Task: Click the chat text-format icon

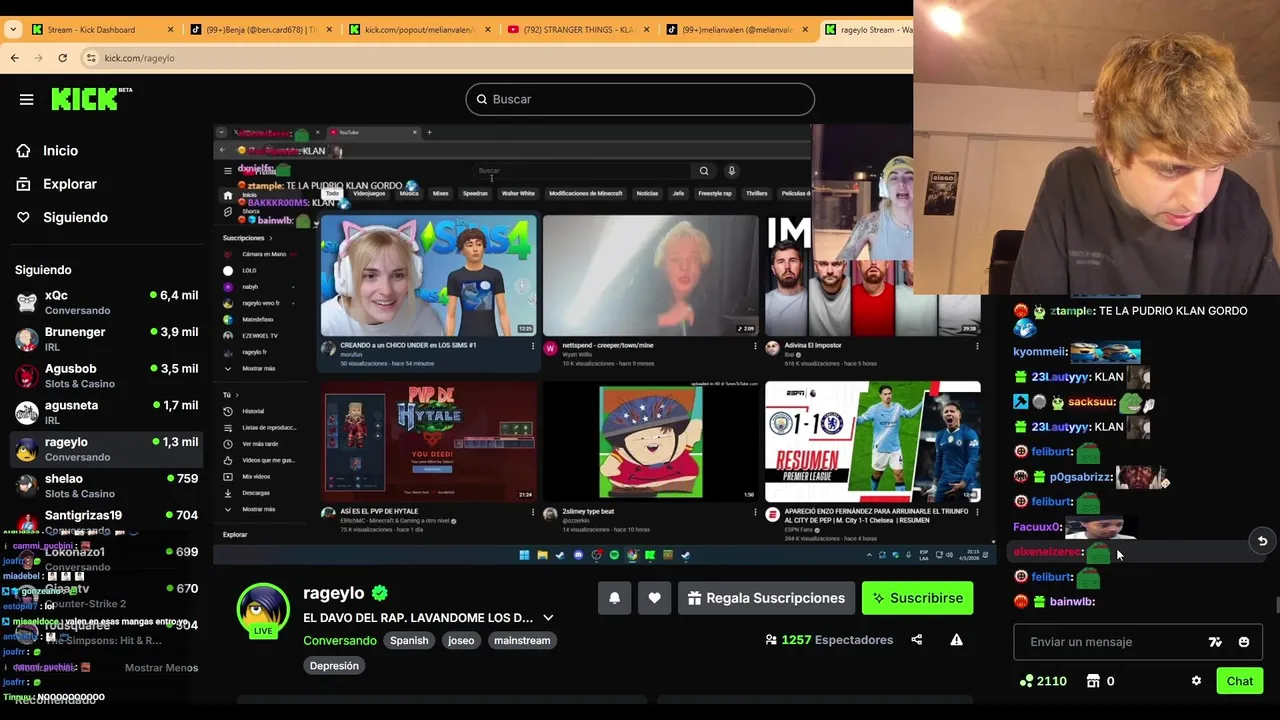Action: pyautogui.click(x=1215, y=642)
